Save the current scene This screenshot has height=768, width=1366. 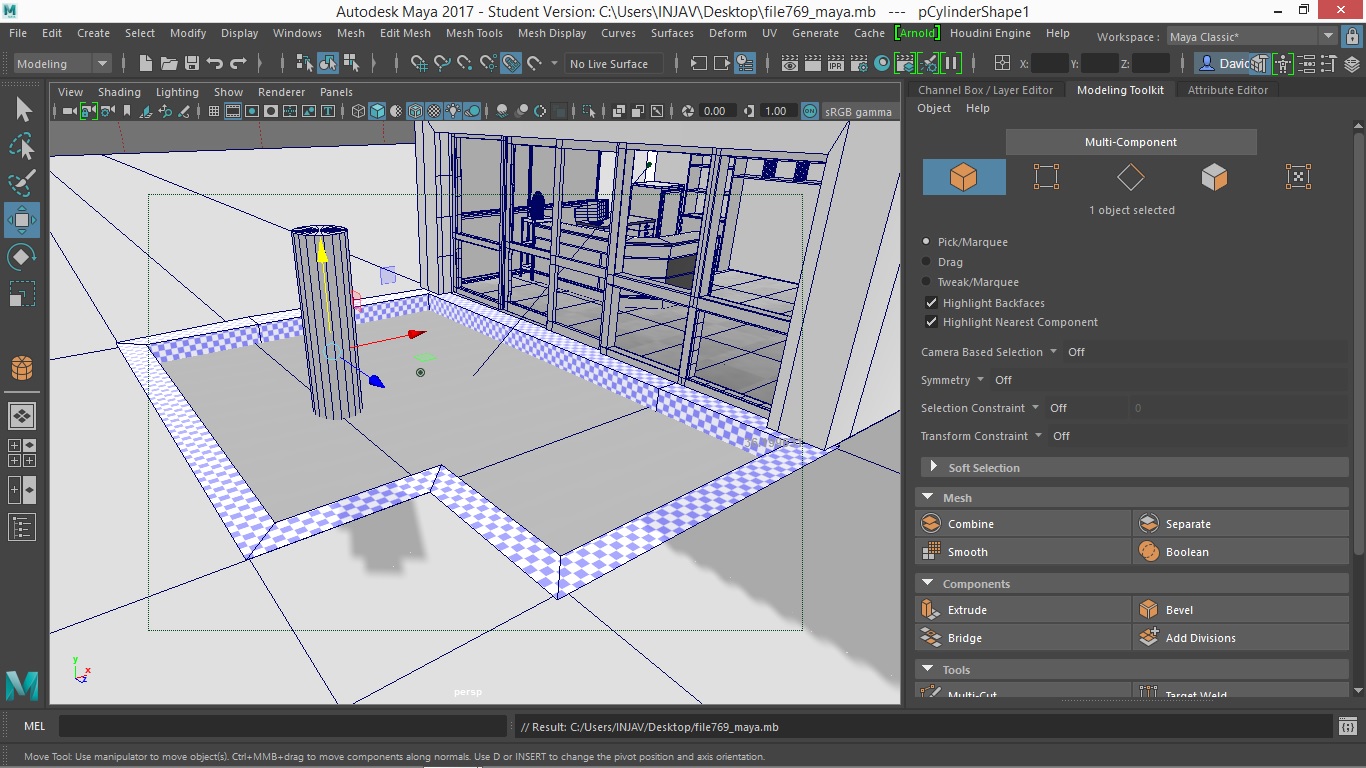coord(192,63)
